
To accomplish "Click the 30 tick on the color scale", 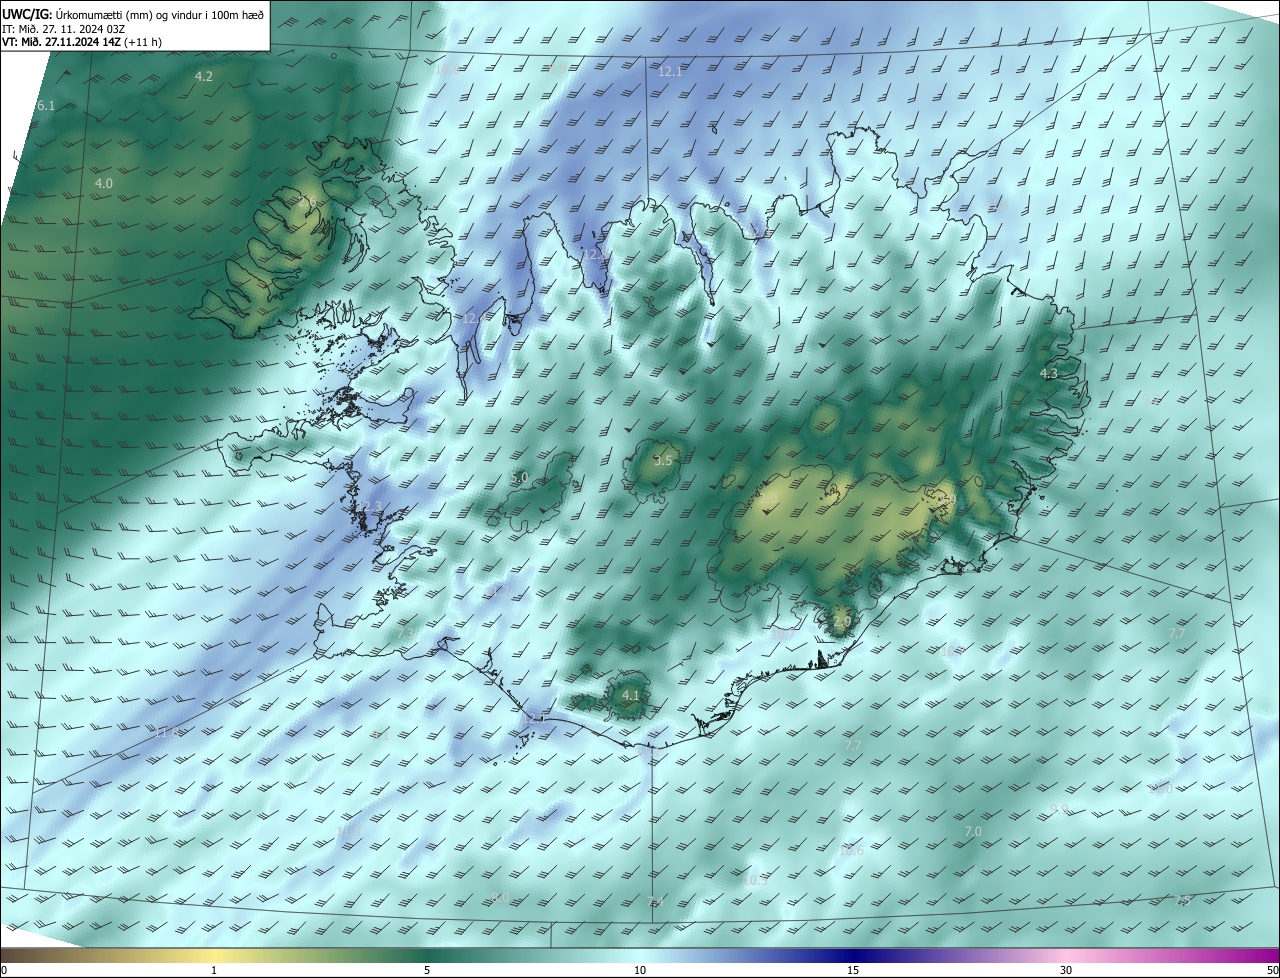I will pos(1066,970).
